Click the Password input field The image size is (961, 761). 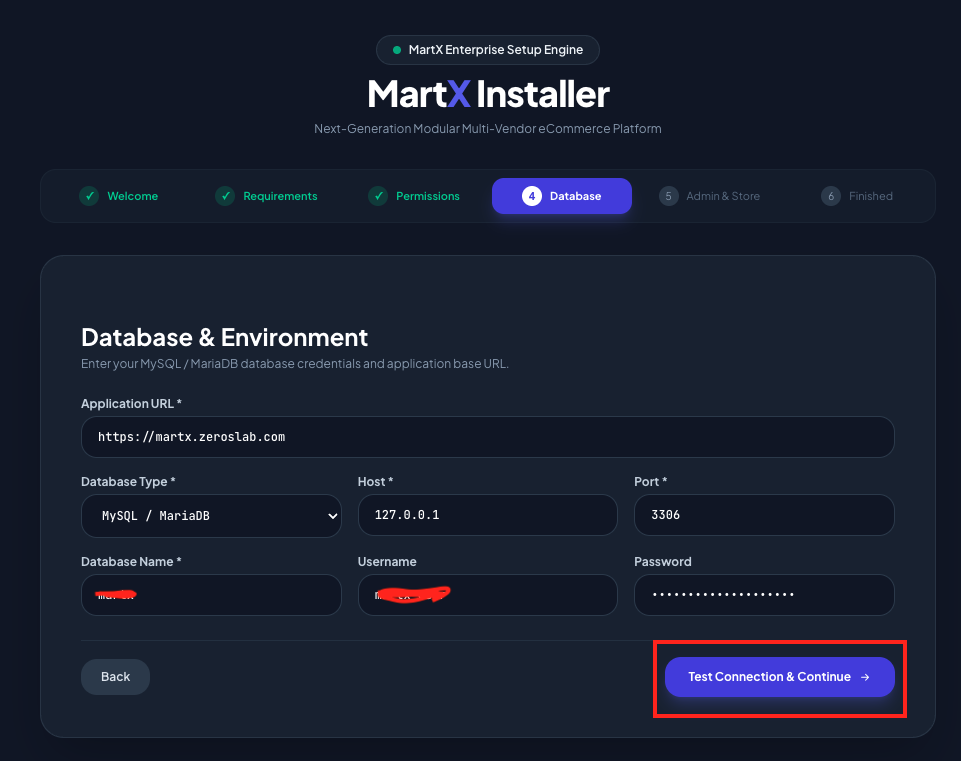tap(764, 595)
